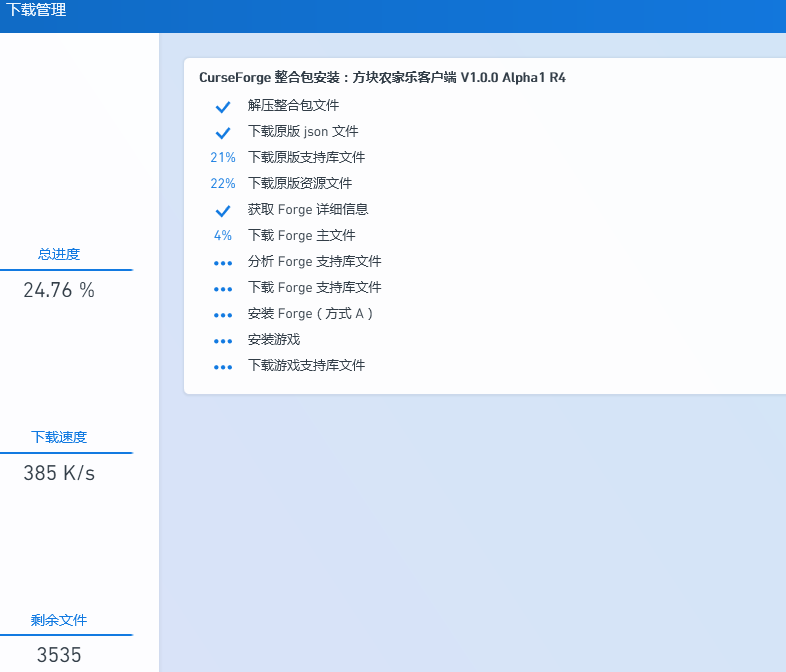Click the 21% progress value
The width and height of the screenshot is (786, 672).
(x=223, y=157)
